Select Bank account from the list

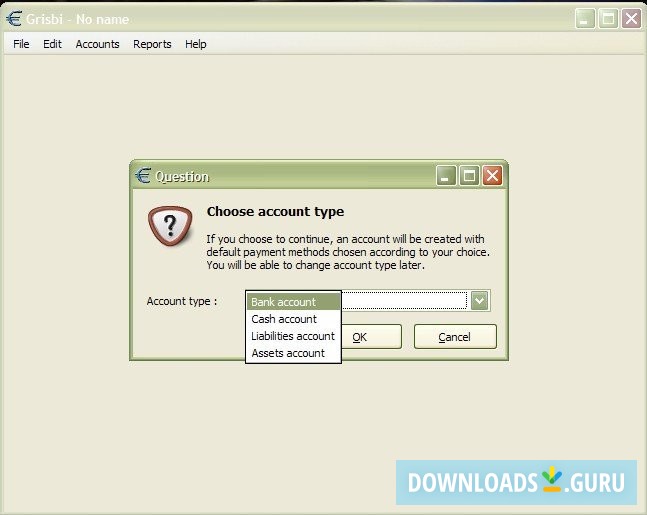(x=293, y=302)
